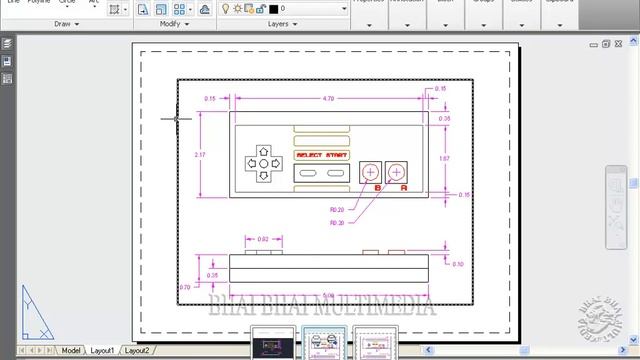Switch to the Layout2 tab
Image resolution: width=640 pixels, height=360 pixels.
[x=137, y=350]
